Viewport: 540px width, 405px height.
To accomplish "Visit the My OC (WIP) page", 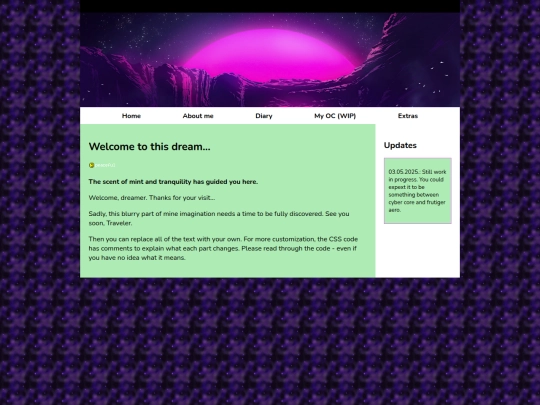I will point(335,116).
